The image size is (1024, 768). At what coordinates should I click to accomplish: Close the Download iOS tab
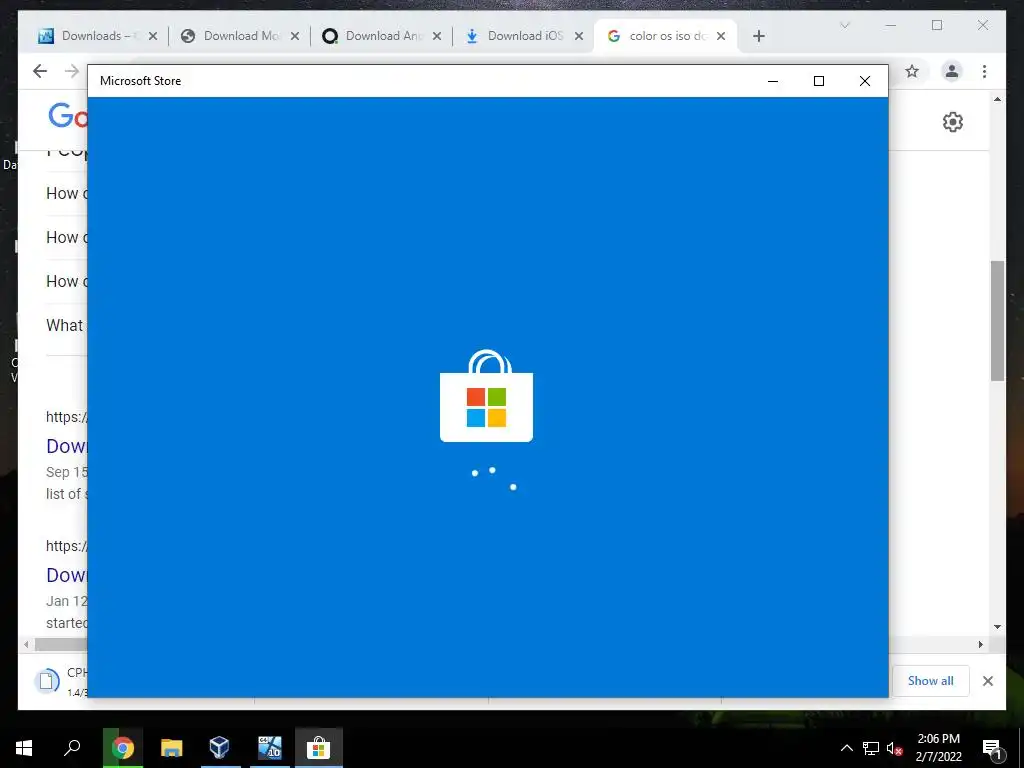pyautogui.click(x=579, y=37)
